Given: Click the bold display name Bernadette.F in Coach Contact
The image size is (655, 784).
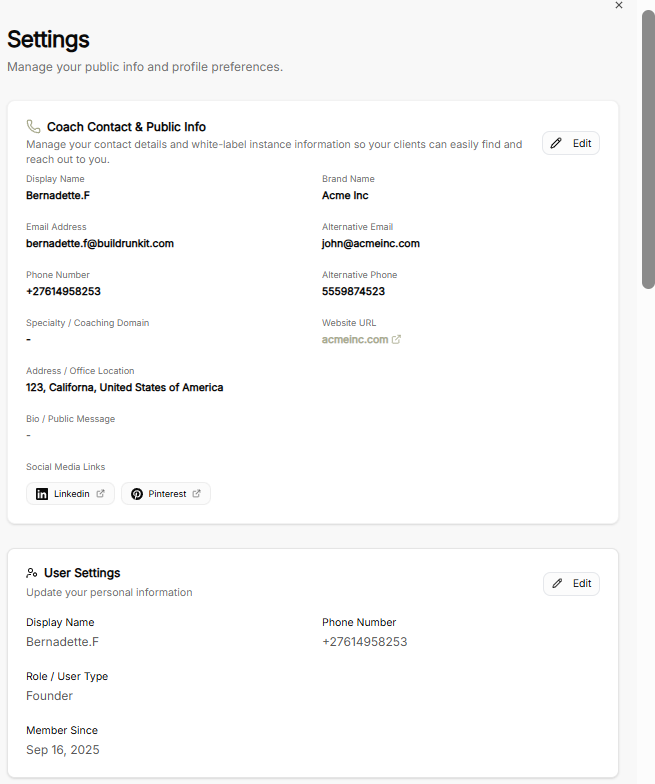Looking at the screenshot, I should click(x=58, y=196).
